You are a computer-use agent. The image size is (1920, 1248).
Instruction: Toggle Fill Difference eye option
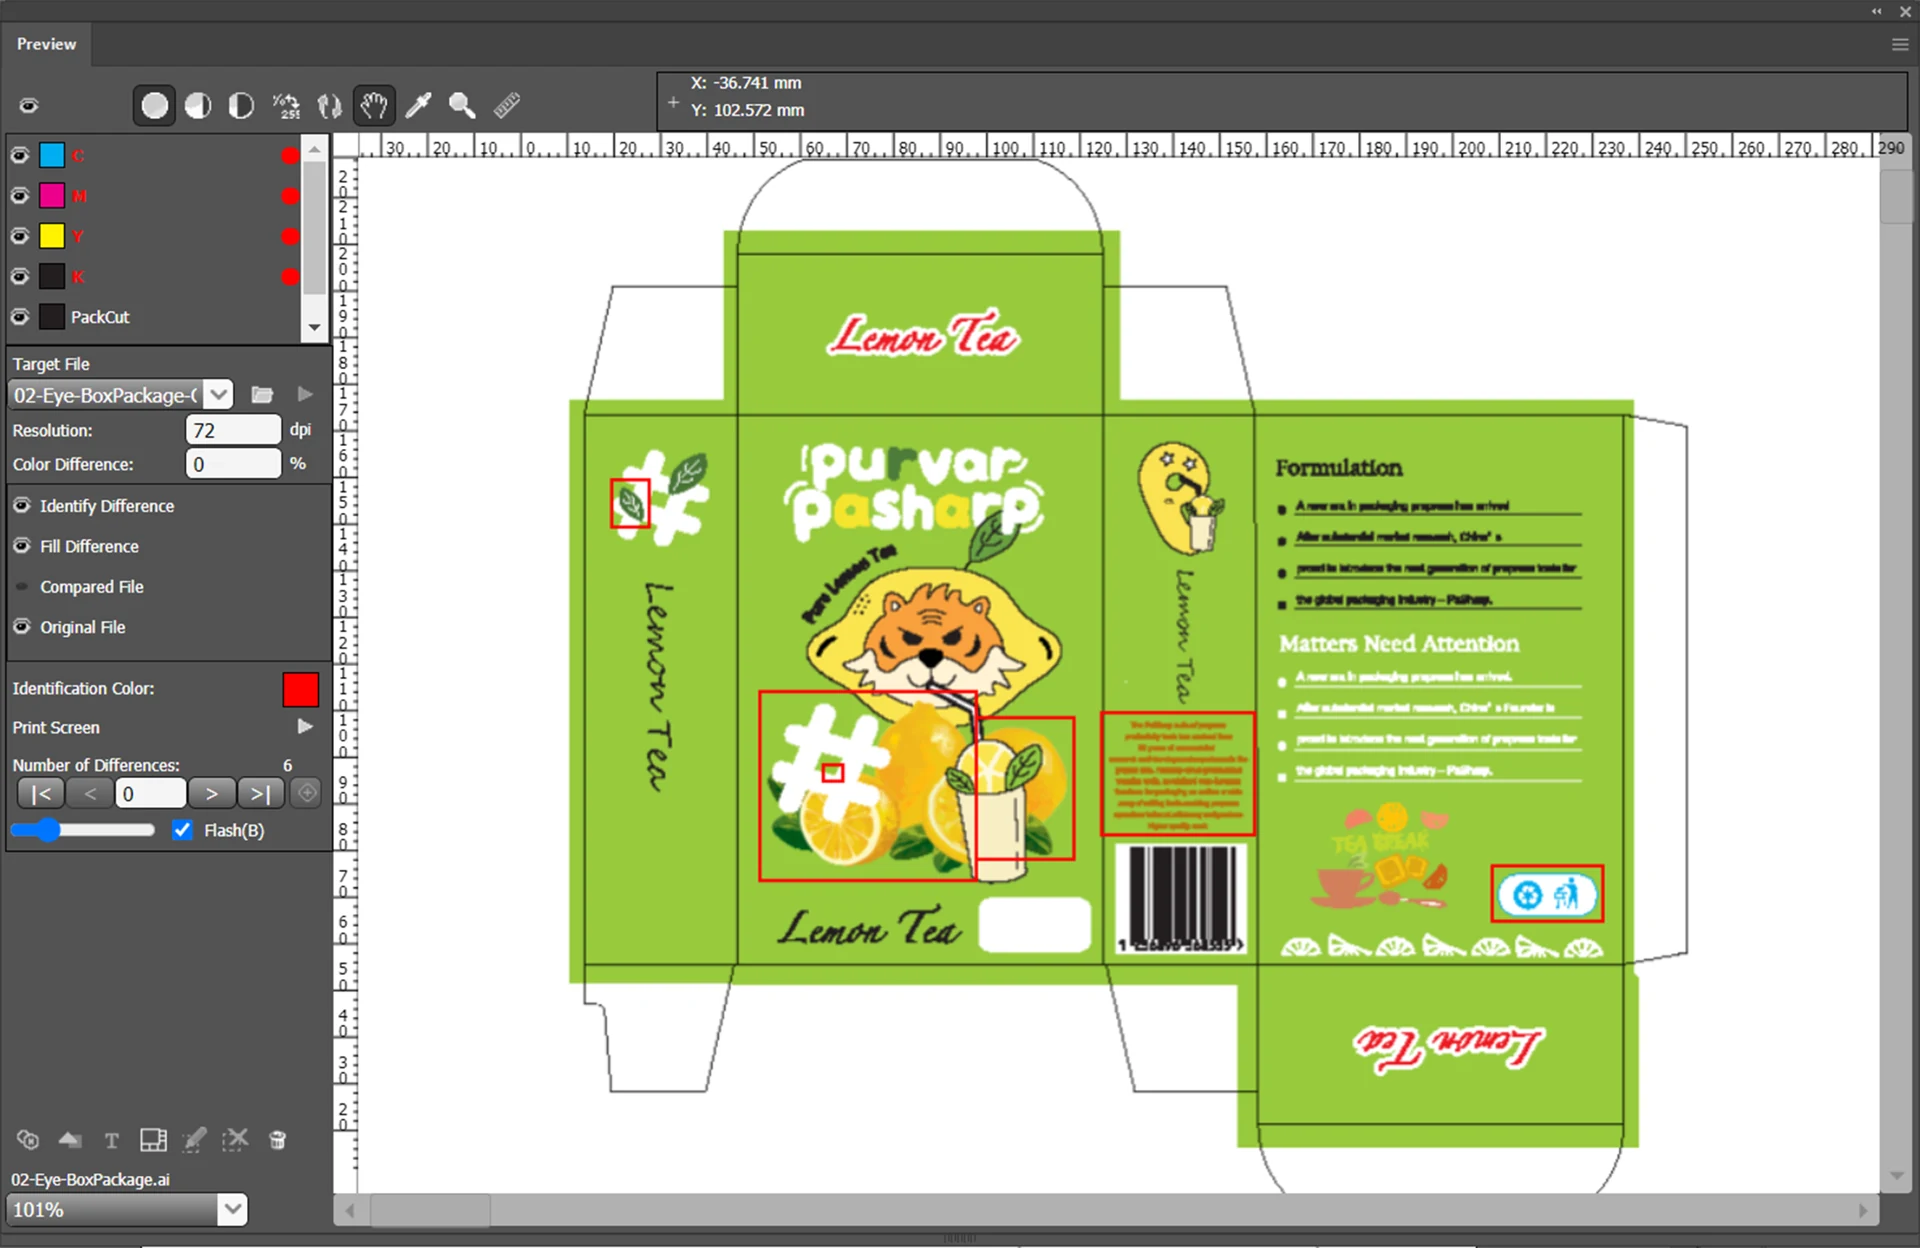[22, 546]
